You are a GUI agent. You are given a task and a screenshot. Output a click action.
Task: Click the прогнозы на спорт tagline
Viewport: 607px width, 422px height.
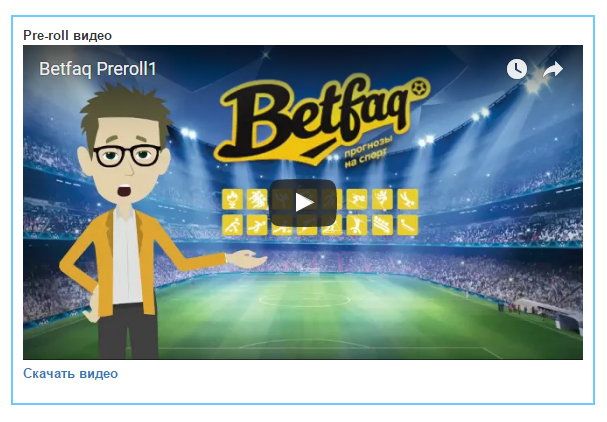pos(368,152)
